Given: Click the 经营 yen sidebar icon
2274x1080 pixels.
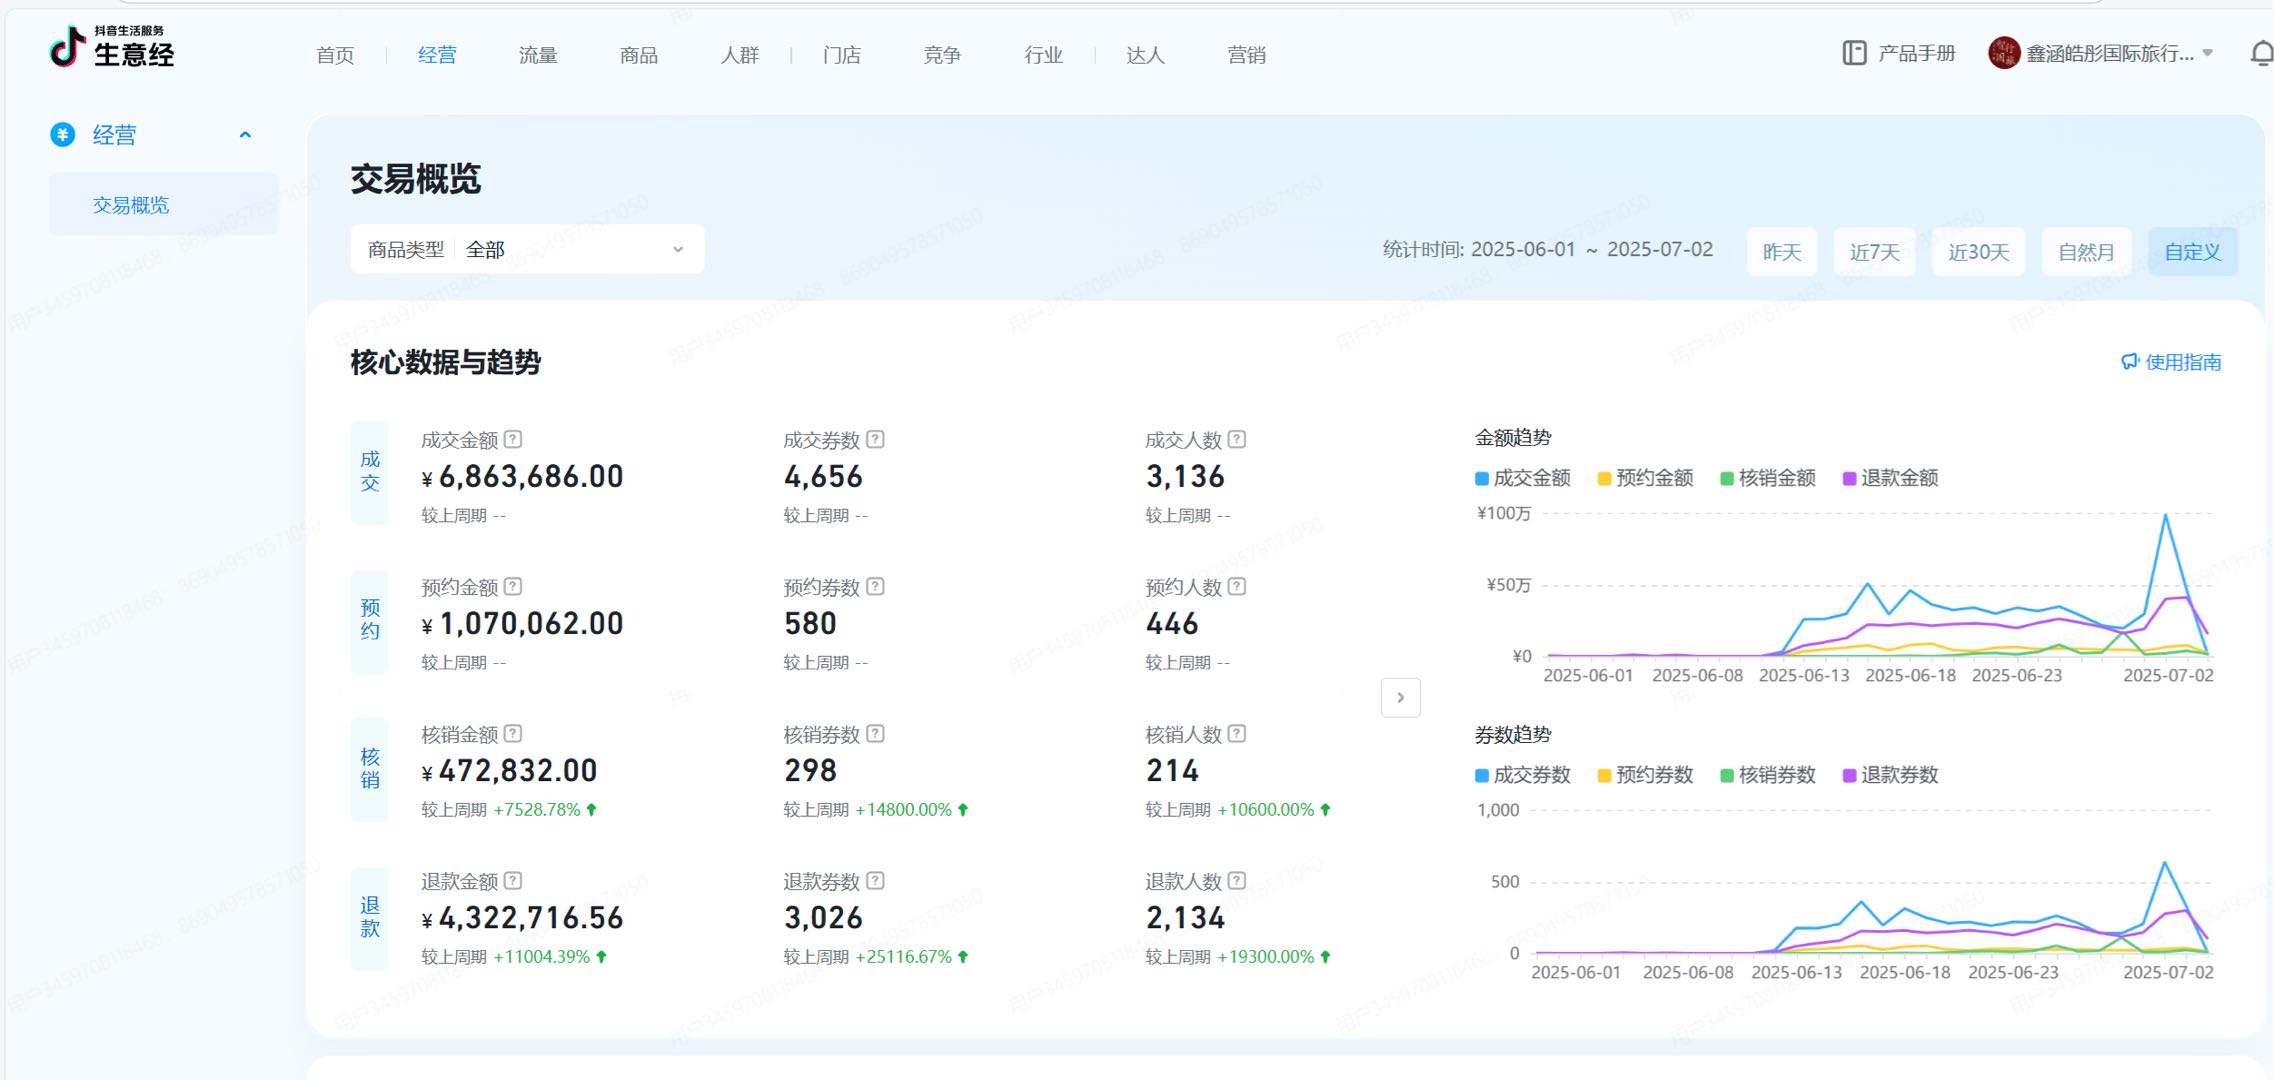Looking at the screenshot, I should [63, 134].
